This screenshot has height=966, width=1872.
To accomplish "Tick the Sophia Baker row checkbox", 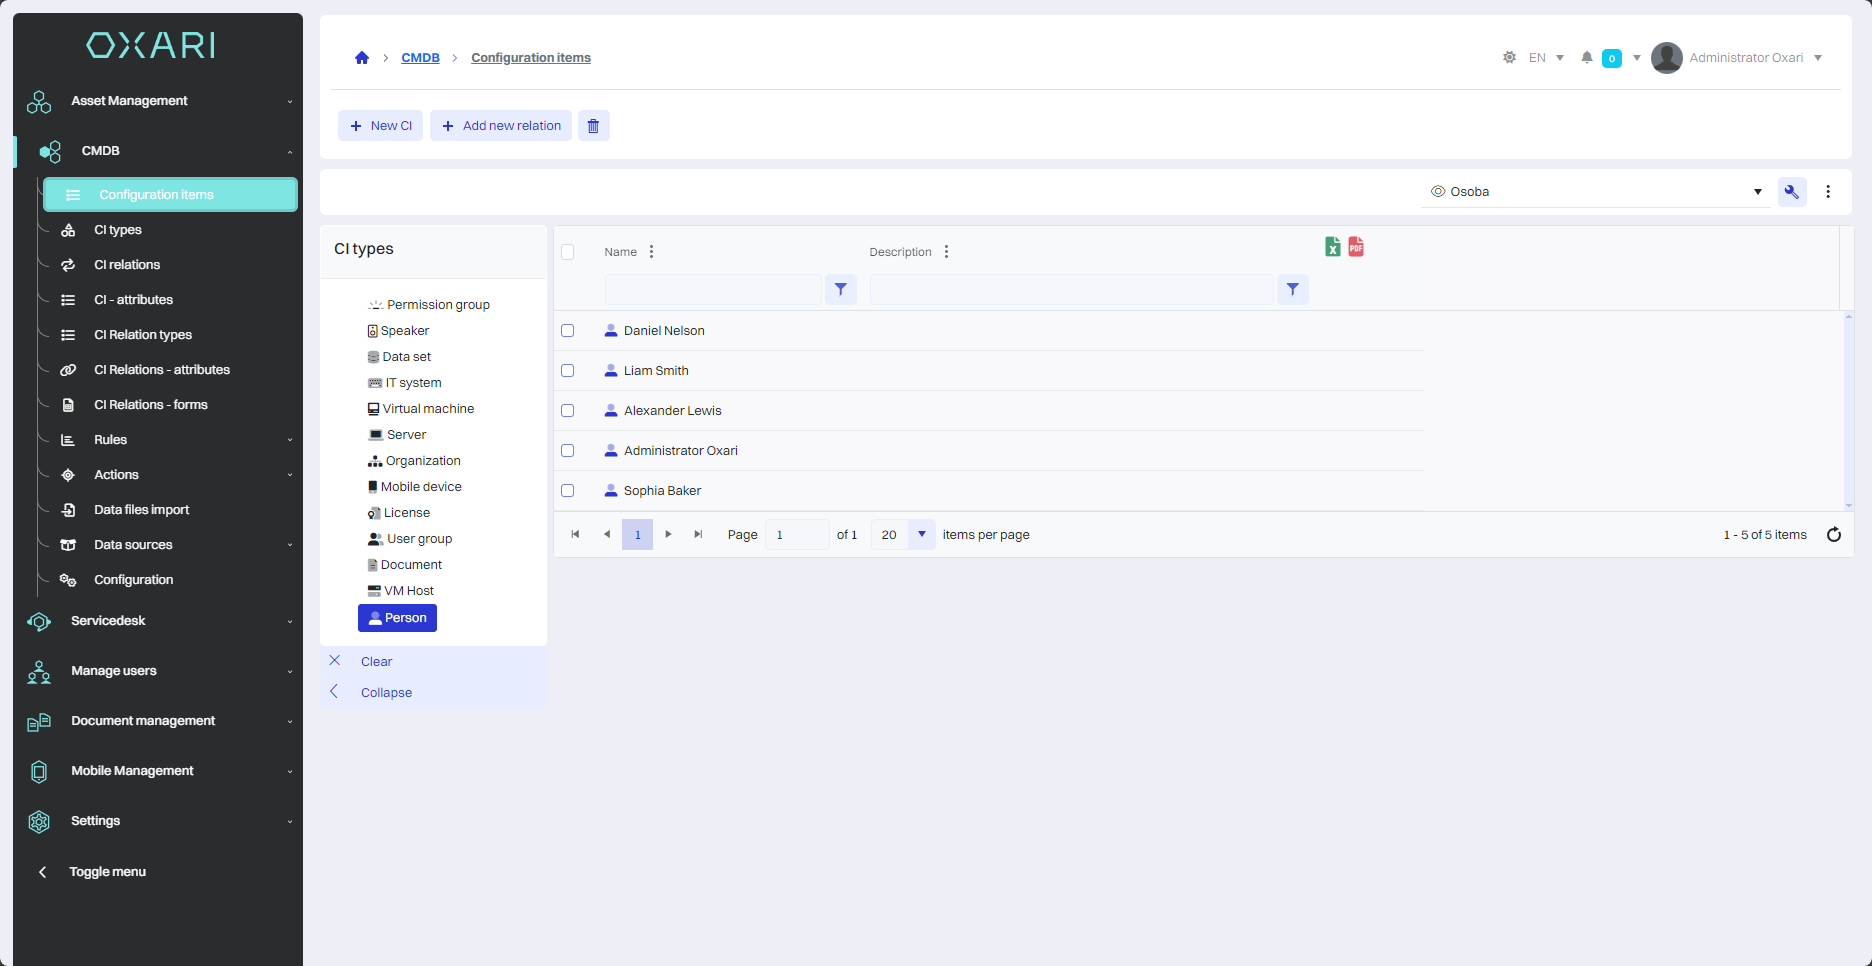I will click(568, 491).
